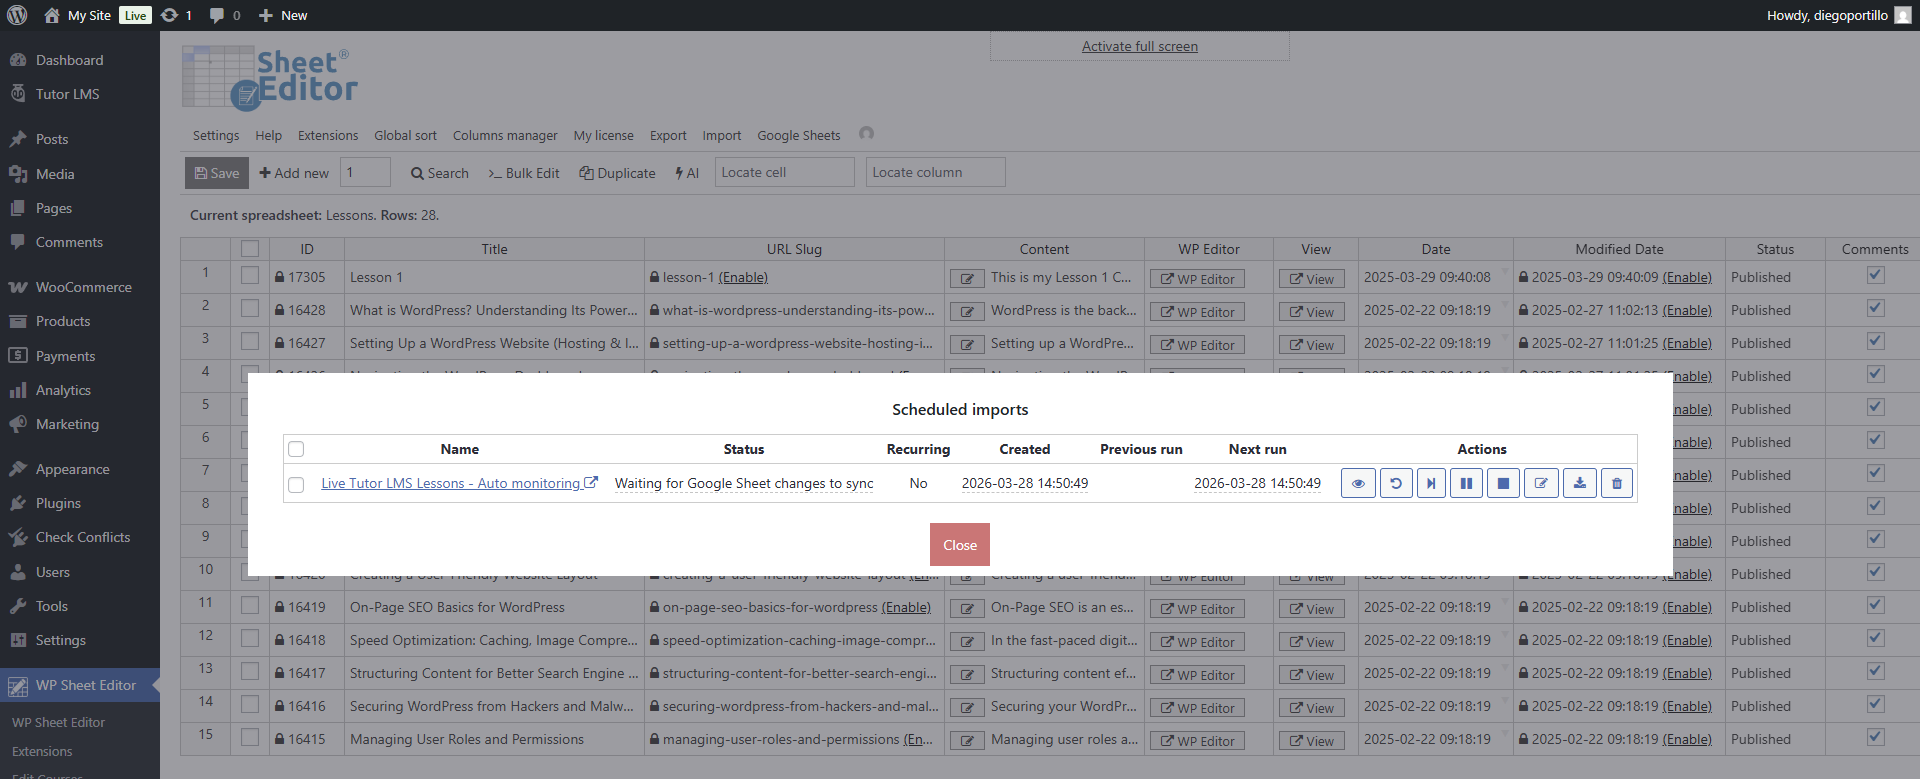The width and height of the screenshot is (1920, 779).
Task: Enable Modified Date editing in row 1
Action: click(1687, 277)
